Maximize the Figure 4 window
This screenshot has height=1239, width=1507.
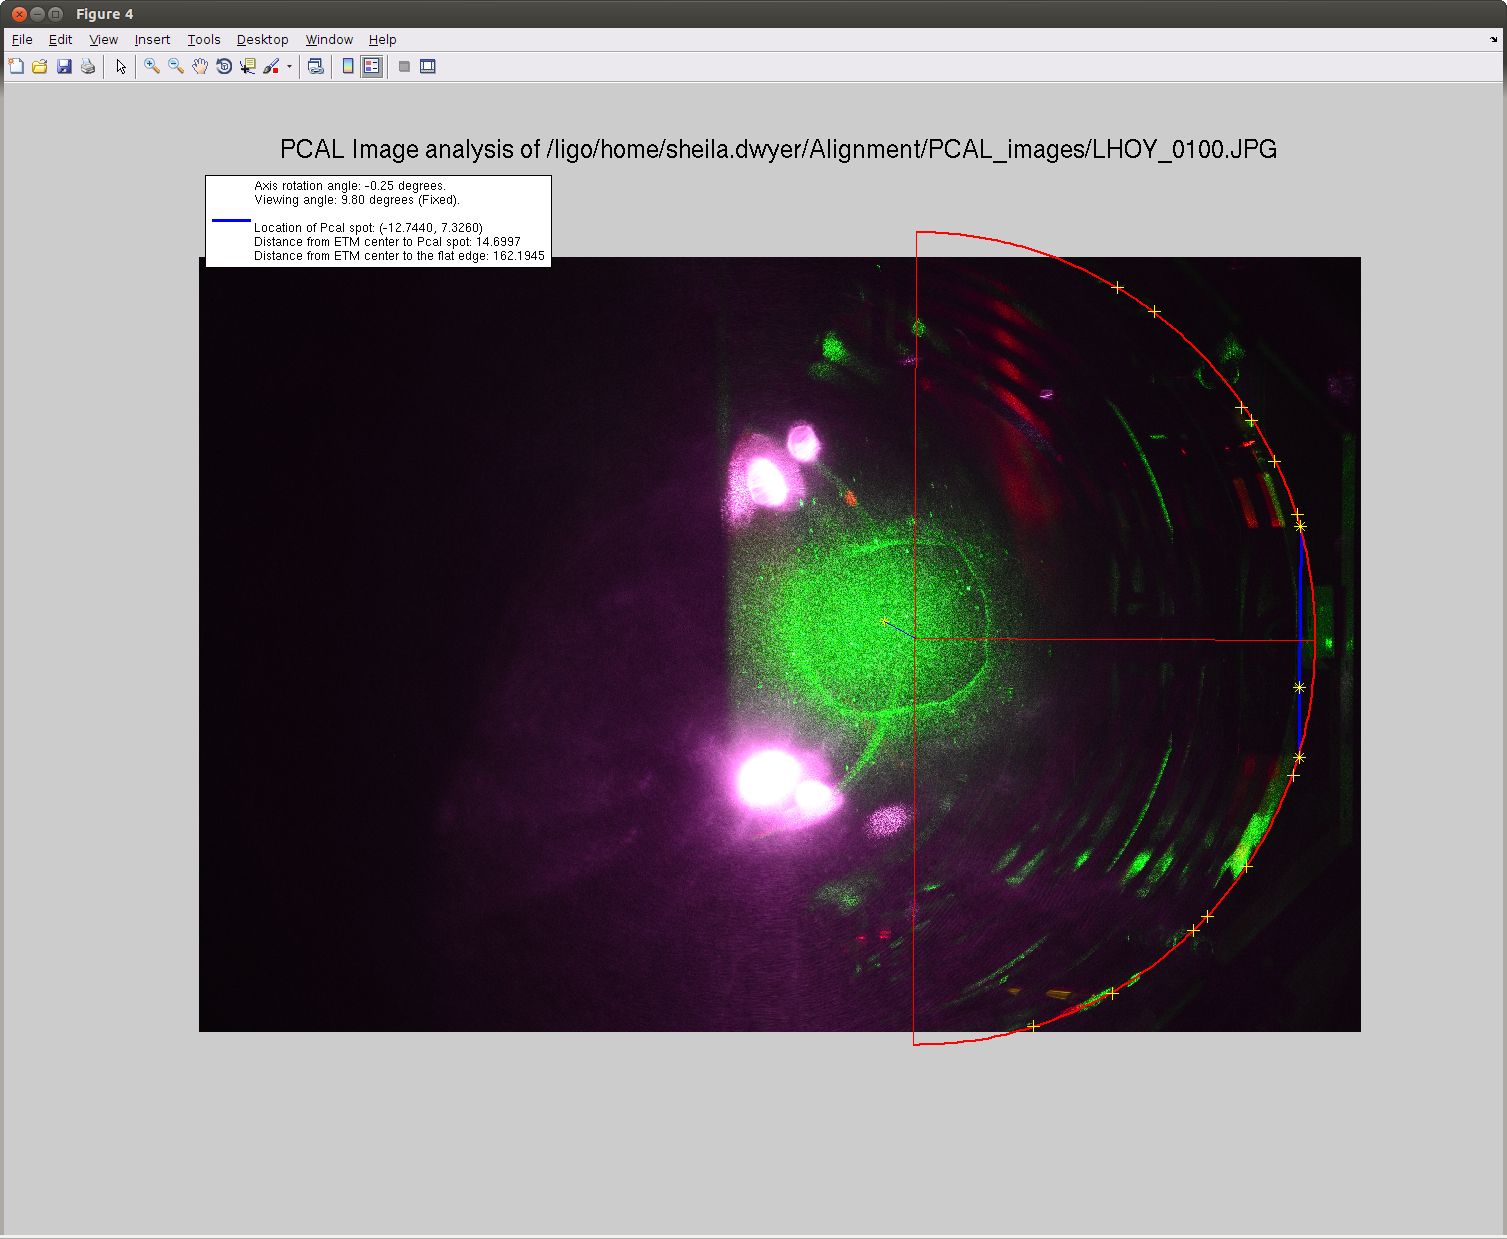point(56,14)
